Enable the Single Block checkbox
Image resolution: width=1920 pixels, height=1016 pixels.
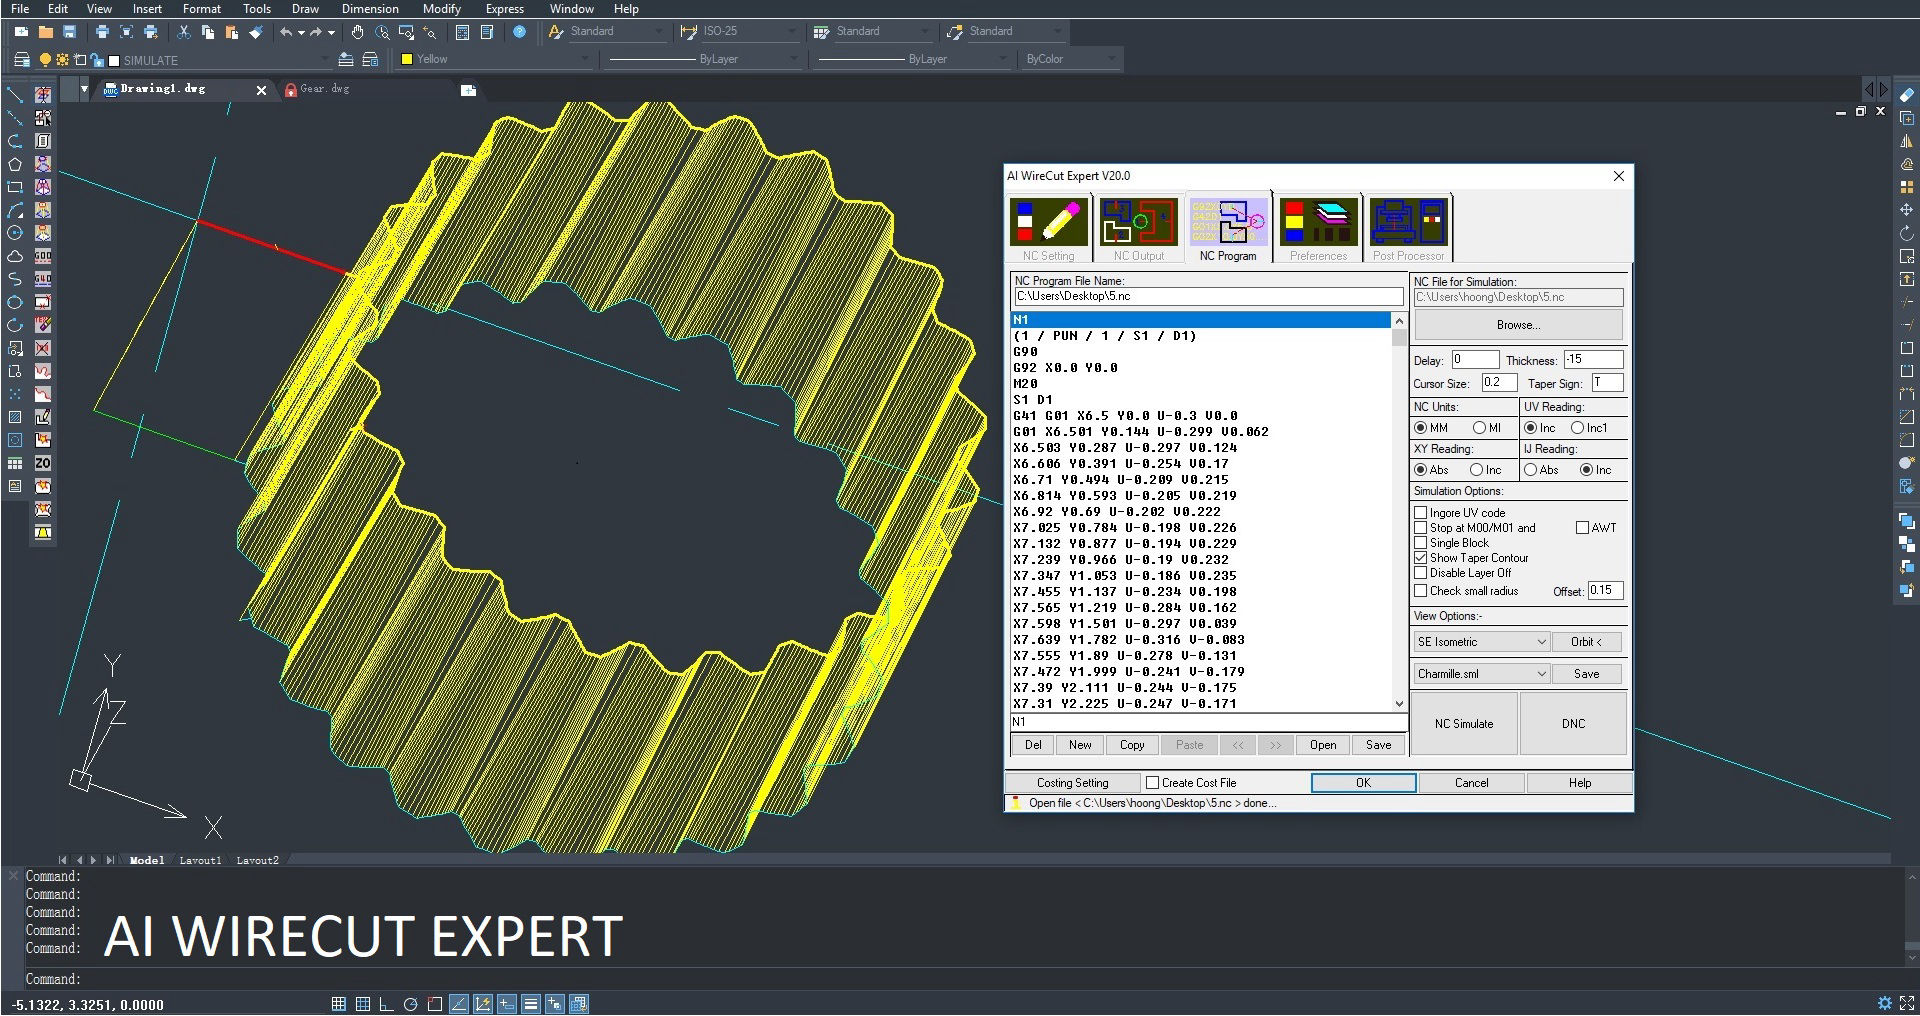(1420, 543)
